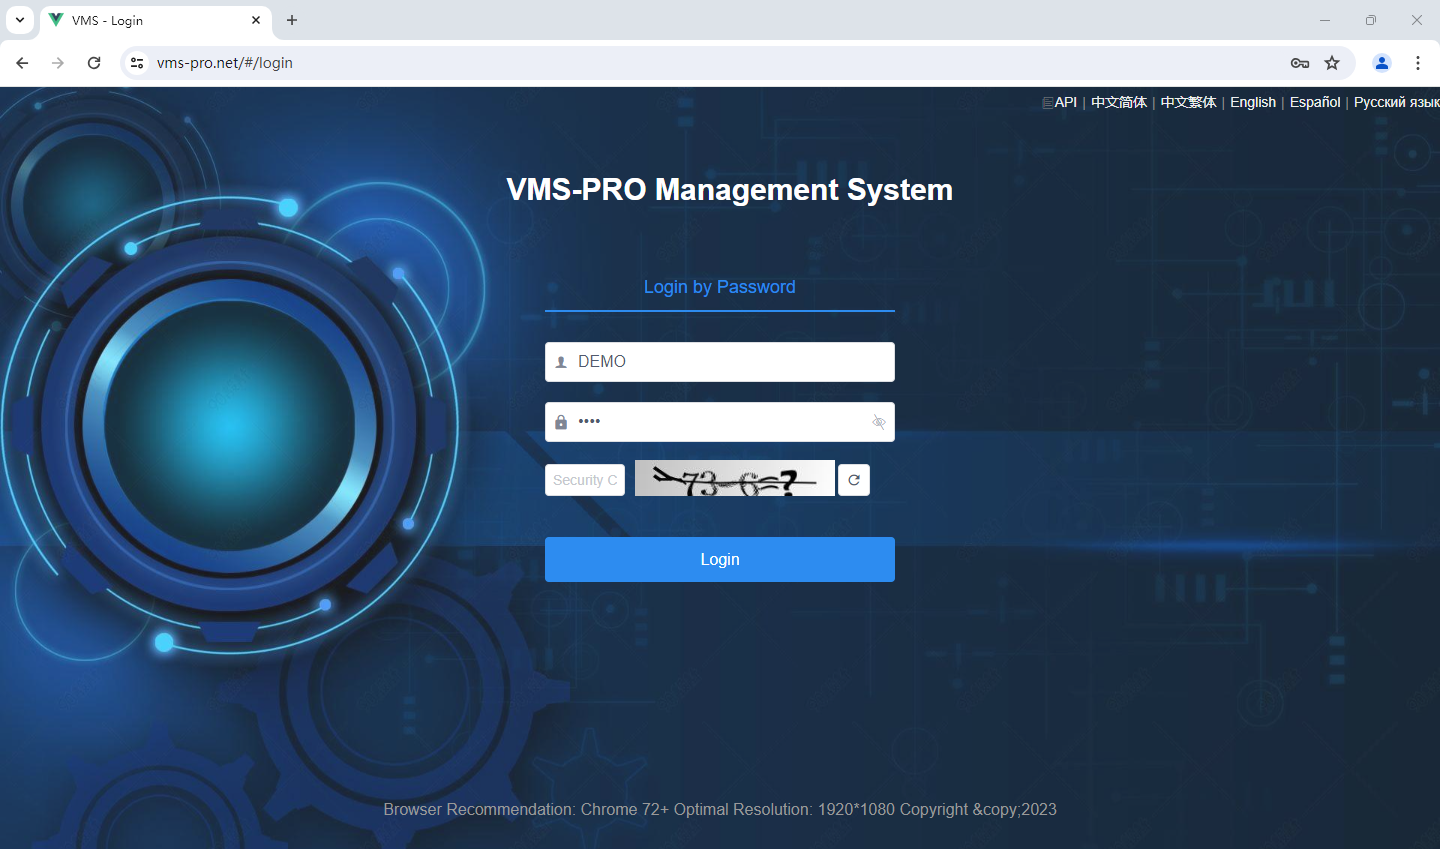Expand the tab search dropdown

[x=20, y=20]
